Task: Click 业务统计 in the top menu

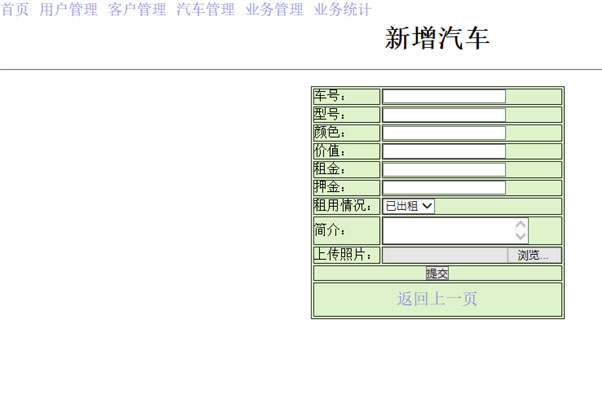Action: click(x=343, y=10)
